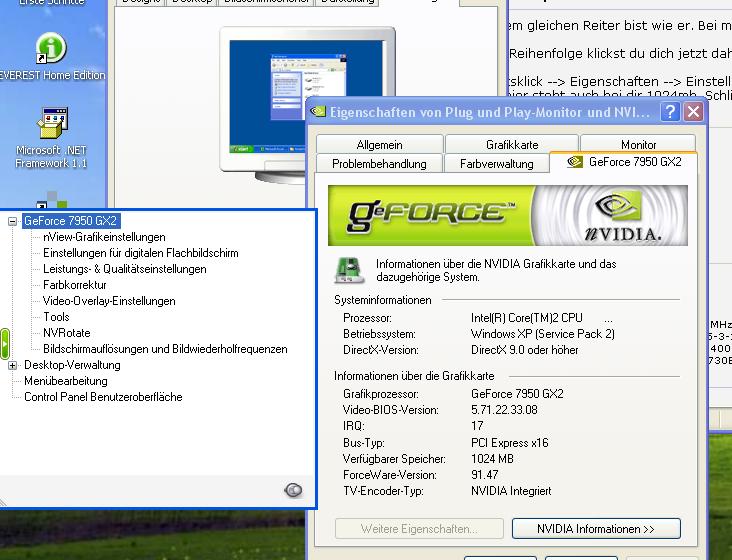Click the PCI Express x16 bus type value

(509, 442)
